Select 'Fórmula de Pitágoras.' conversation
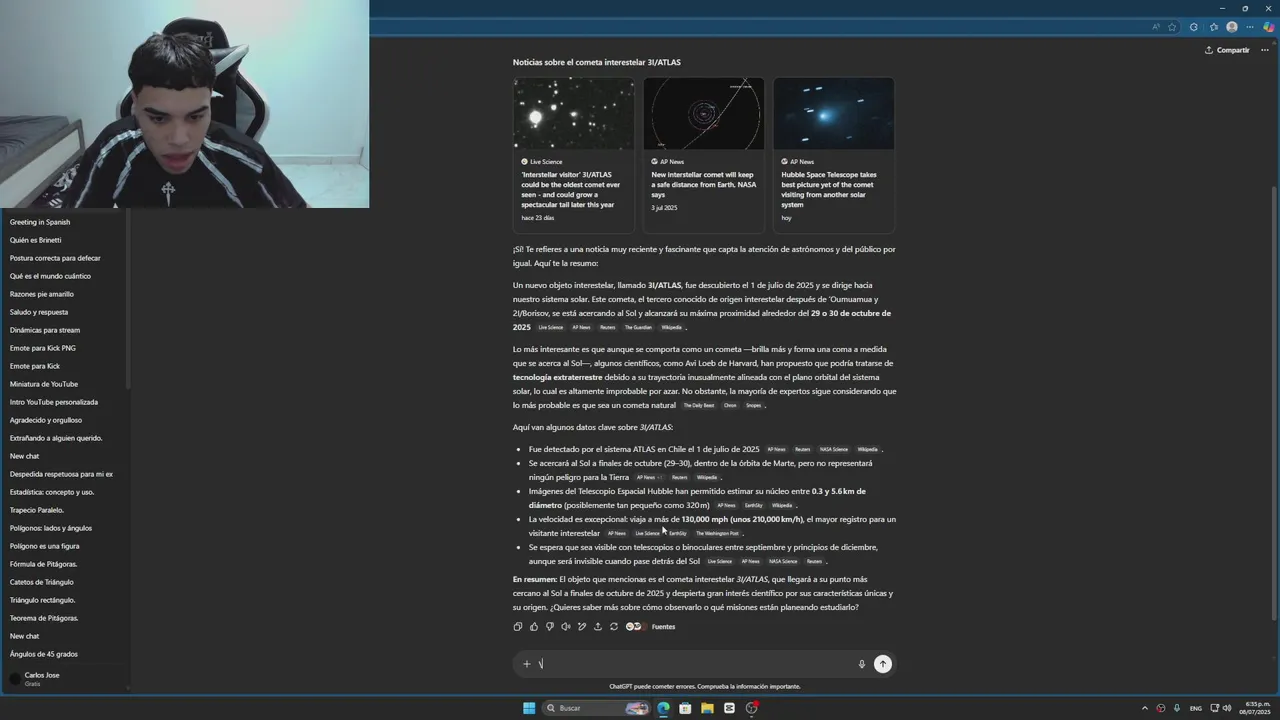Screen dimensions: 1280x720 click(44, 564)
